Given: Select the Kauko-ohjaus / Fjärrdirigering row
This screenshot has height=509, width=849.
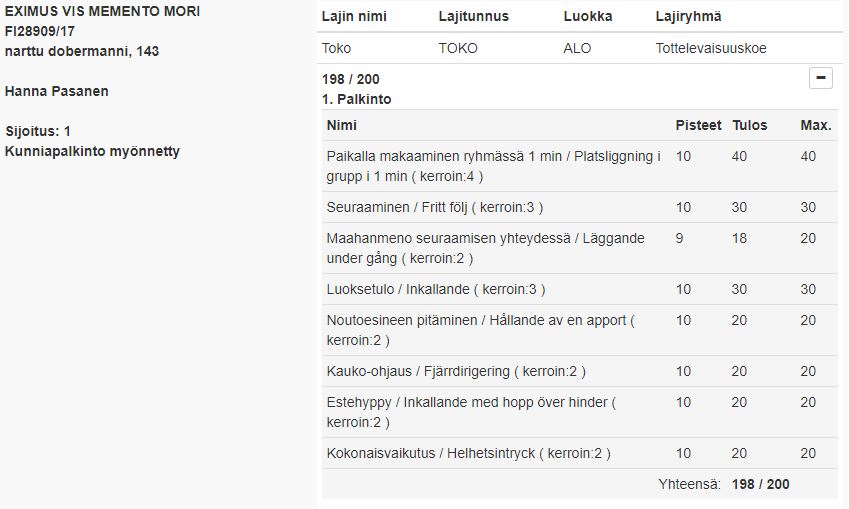Looking at the screenshot, I should click(580, 371).
